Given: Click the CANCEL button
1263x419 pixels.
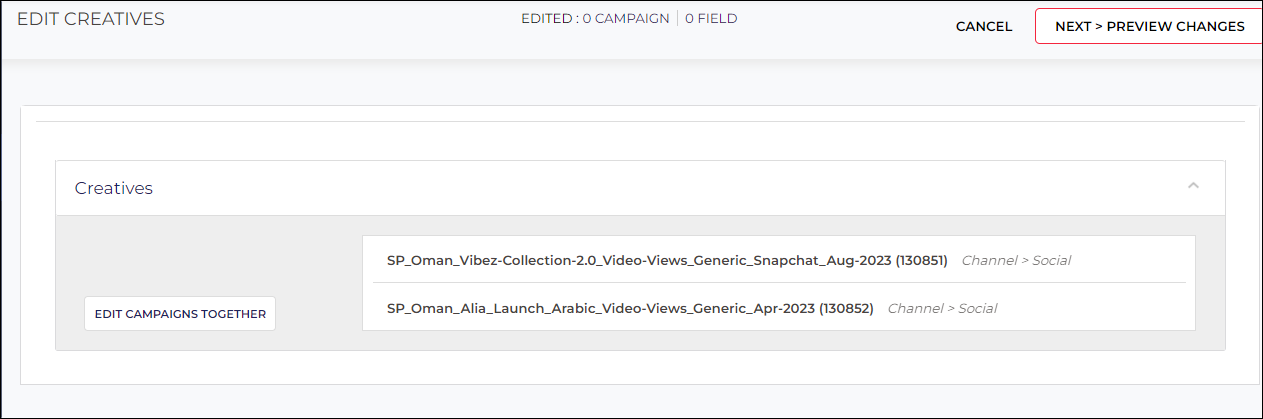Looking at the screenshot, I should [x=984, y=27].
